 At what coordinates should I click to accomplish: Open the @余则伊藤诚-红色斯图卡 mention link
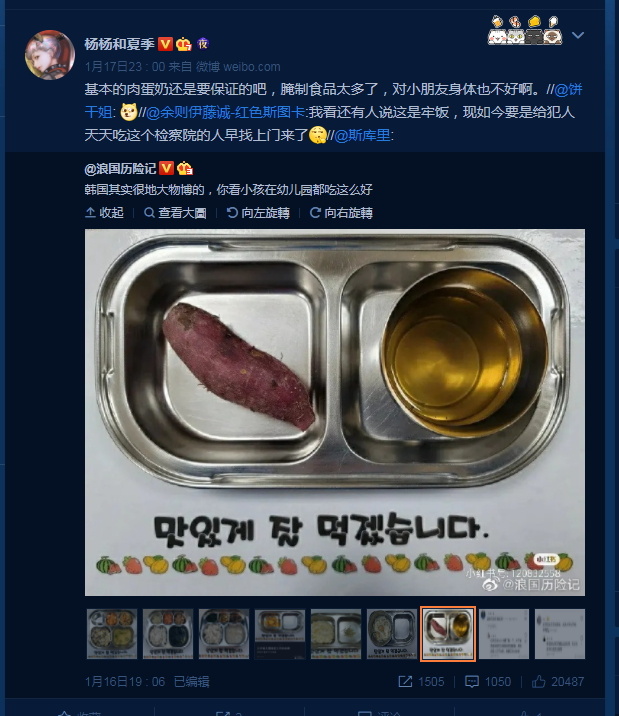225,112
